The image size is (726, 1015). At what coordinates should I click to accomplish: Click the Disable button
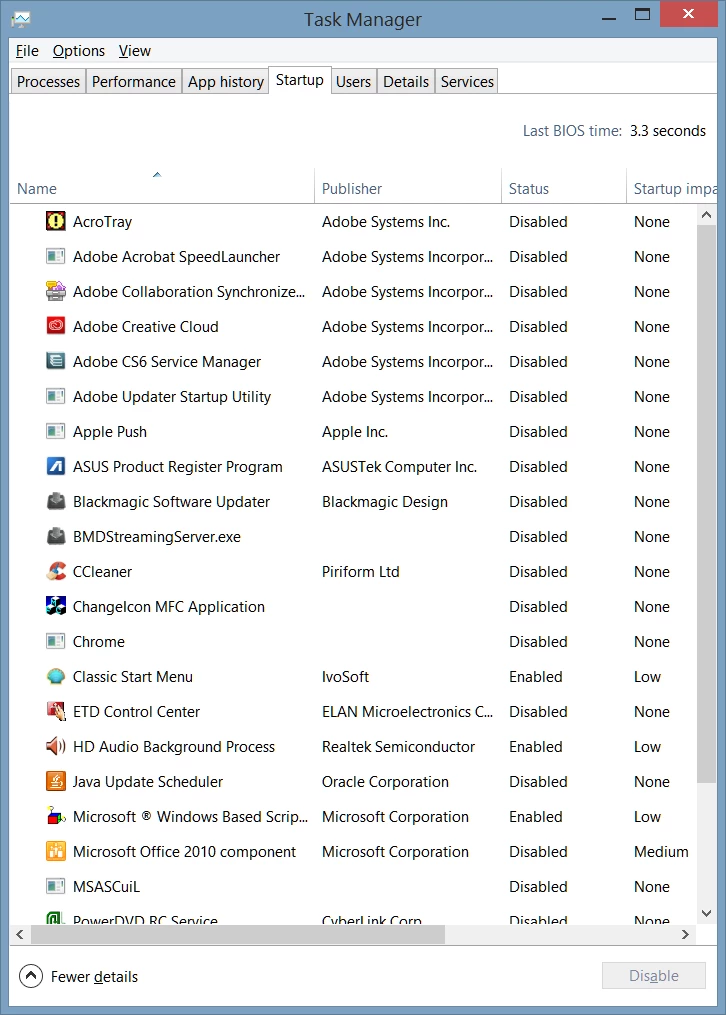click(x=654, y=976)
